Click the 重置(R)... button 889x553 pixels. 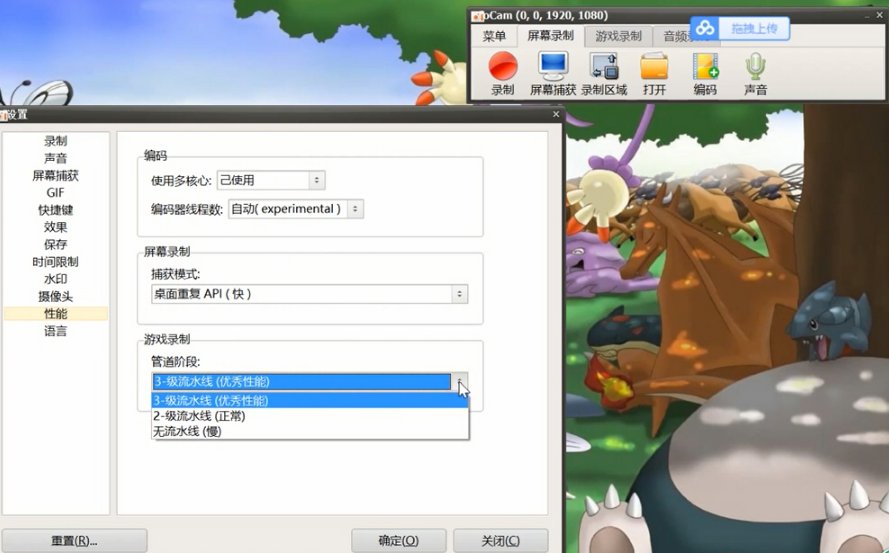pyautogui.click(x=74, y=541)
